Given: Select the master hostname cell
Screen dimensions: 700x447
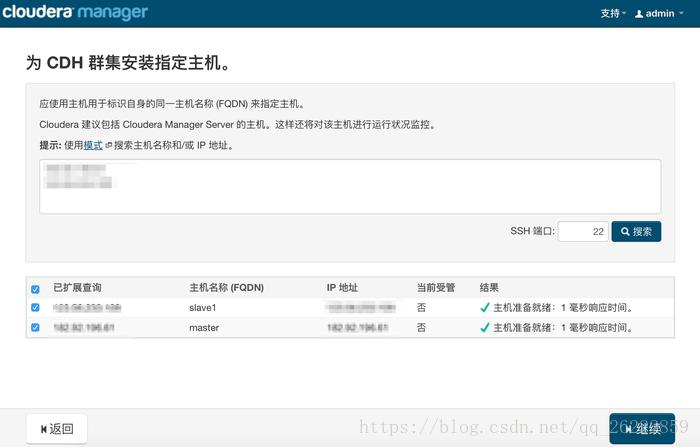Looking at the screenshot, I should pyautogui.click(x=204, y=328).
